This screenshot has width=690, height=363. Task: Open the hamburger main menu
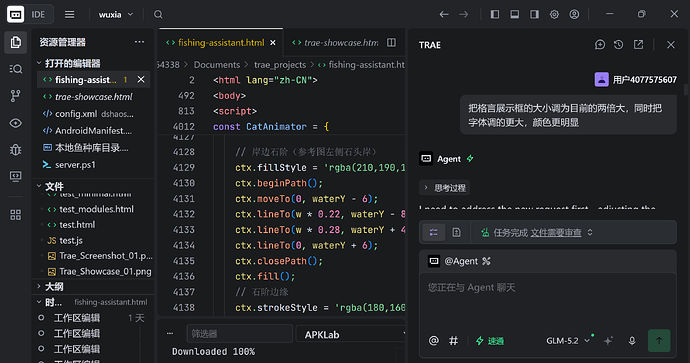(70, 15)
